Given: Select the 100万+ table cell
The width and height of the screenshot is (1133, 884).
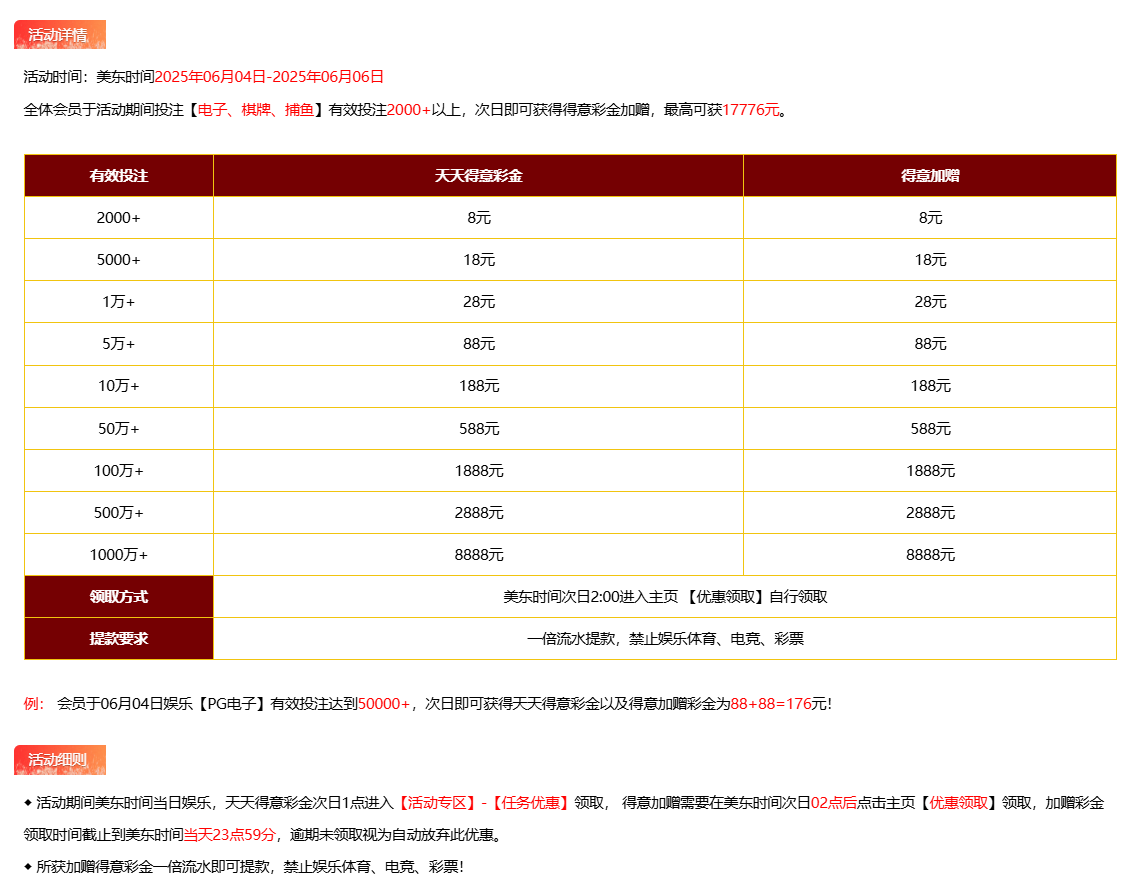Looking at the screenshot, I should [x=119, y=471].
